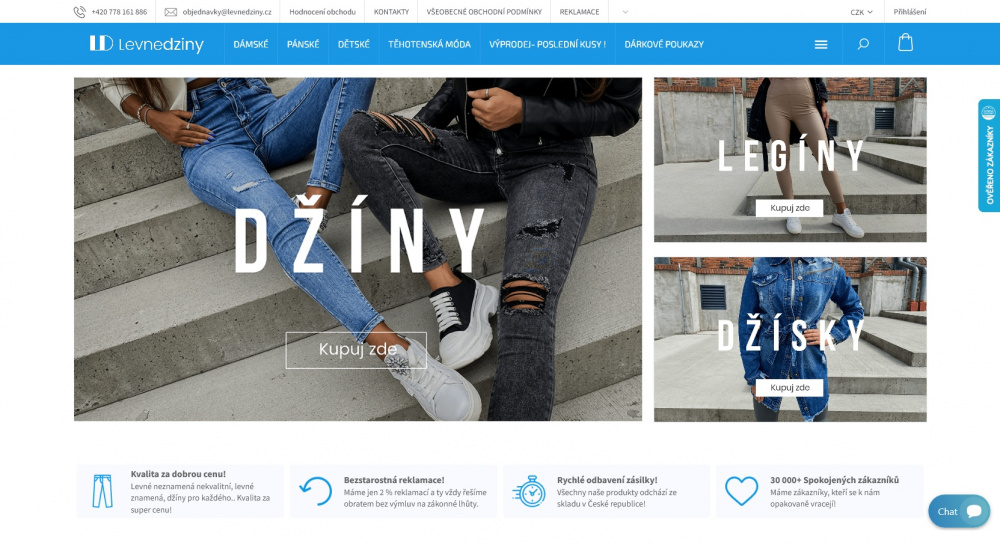This screenshot has width=1000, height=545.
Task: Click the circular arrow returns icon
Action: click(316, 491)
